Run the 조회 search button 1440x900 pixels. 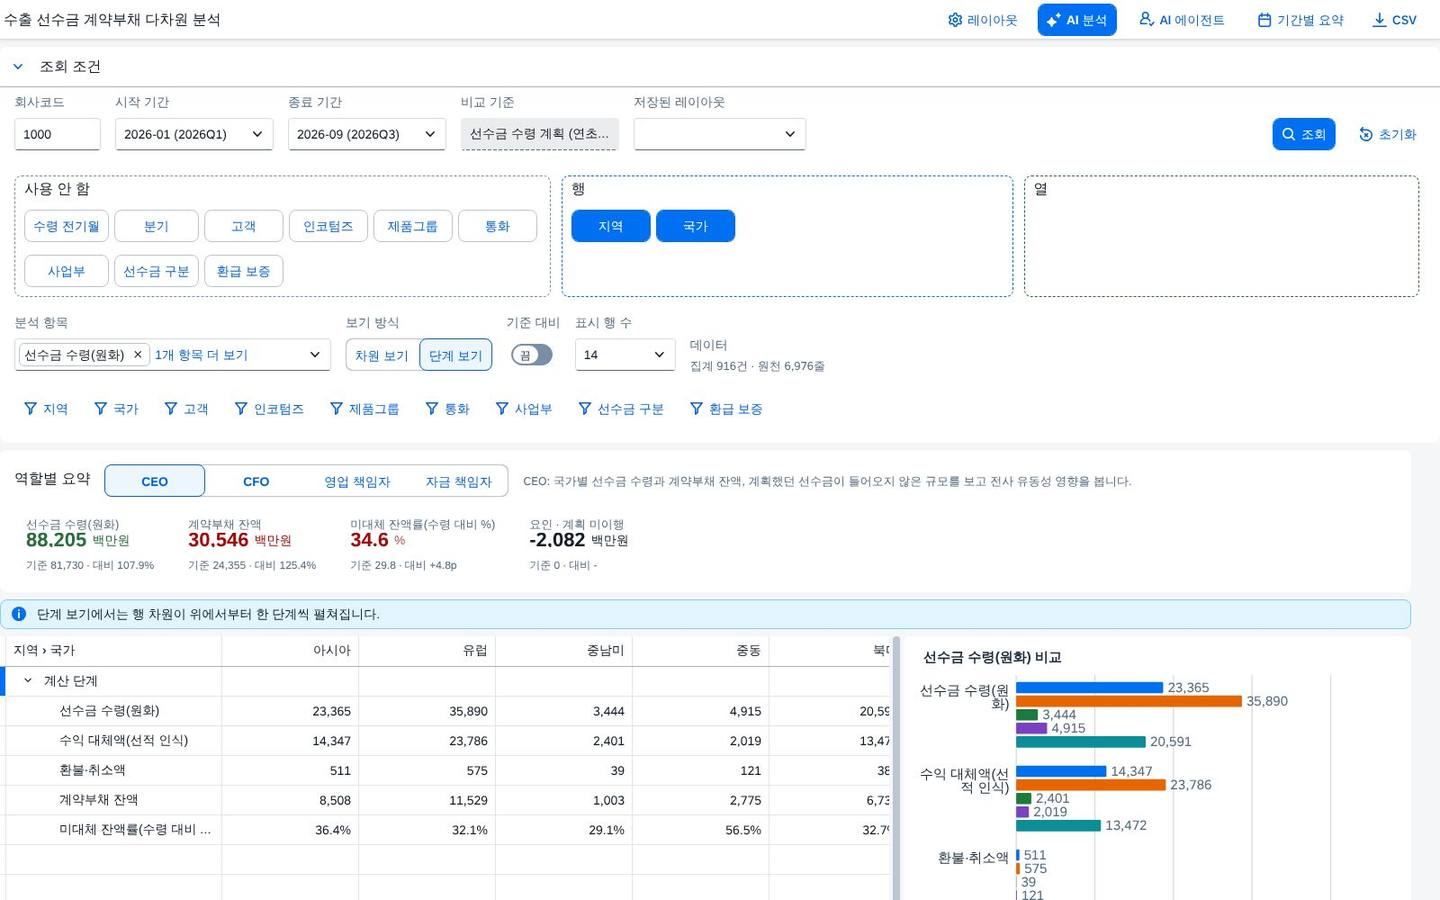[1304, 134]
